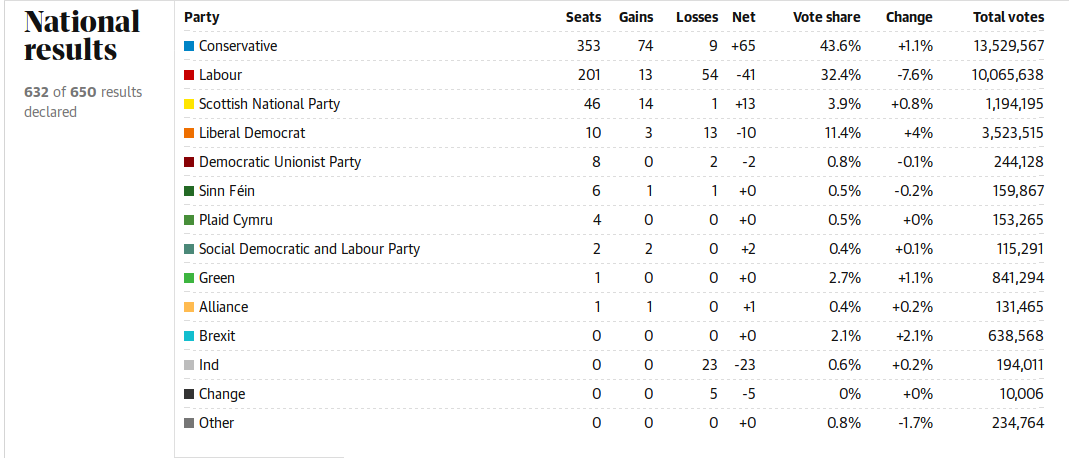1069x458 pixels.
Task: Open the Conservative party row
Action: [238, 46]
